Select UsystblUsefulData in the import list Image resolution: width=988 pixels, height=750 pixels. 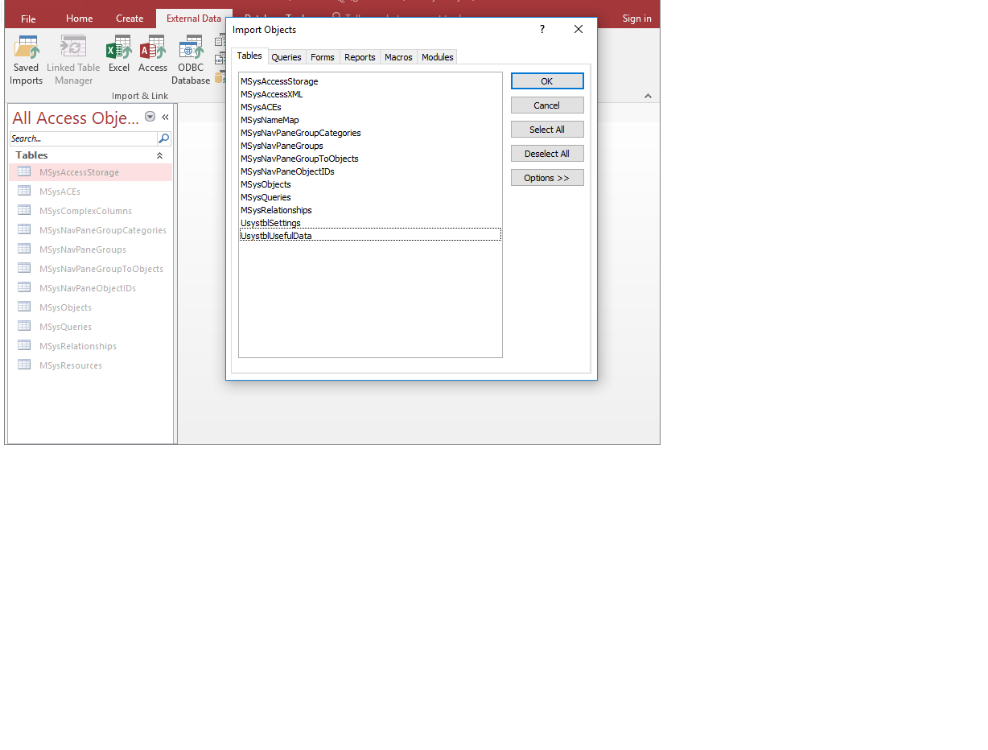point(370,235)
